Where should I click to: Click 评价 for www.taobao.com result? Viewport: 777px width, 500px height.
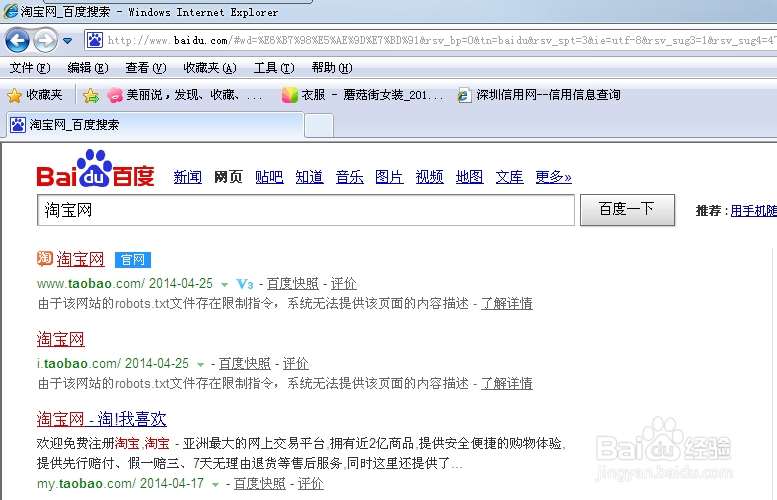tap(343, 283)
